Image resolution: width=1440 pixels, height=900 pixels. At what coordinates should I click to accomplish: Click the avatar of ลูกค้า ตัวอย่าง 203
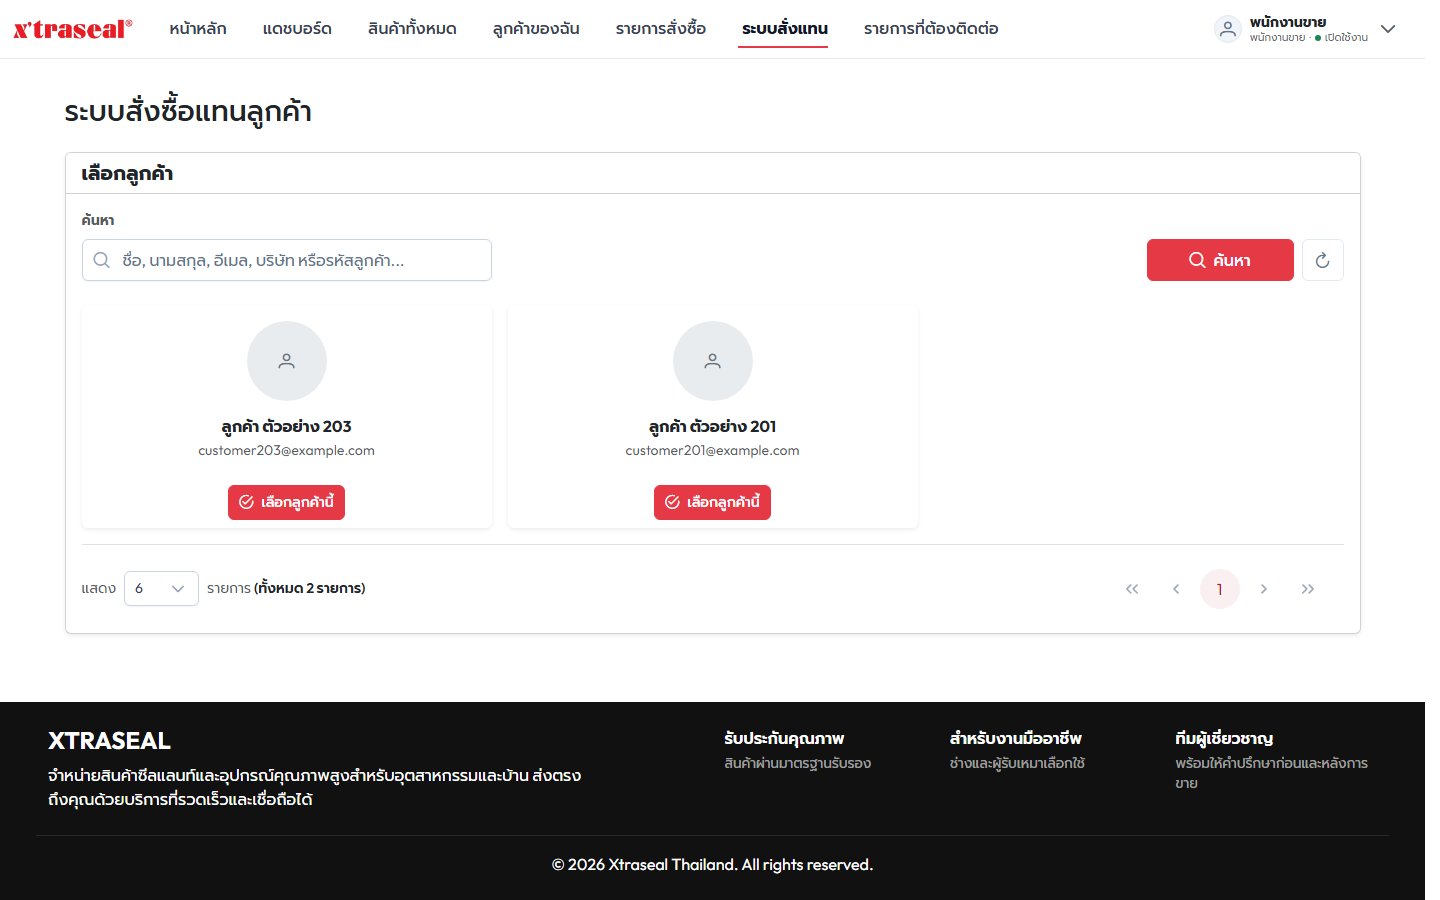click(x=287, y=361)
